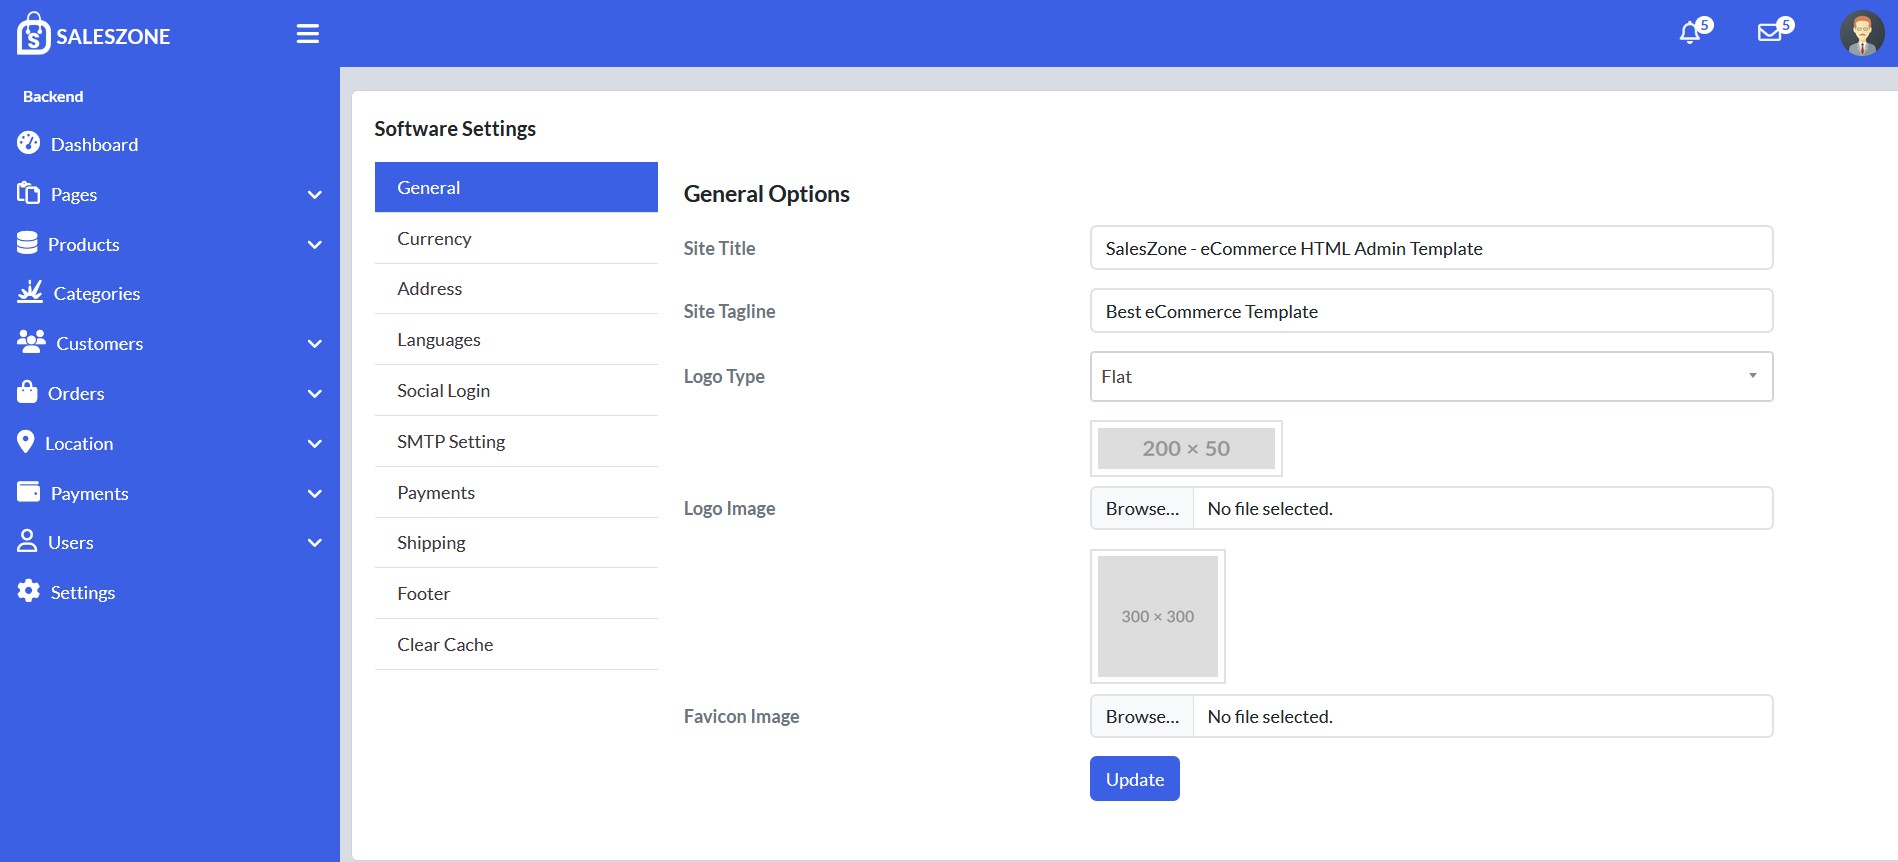
Task: Open the Payments settings tab
Action: (x=516, y=493)
